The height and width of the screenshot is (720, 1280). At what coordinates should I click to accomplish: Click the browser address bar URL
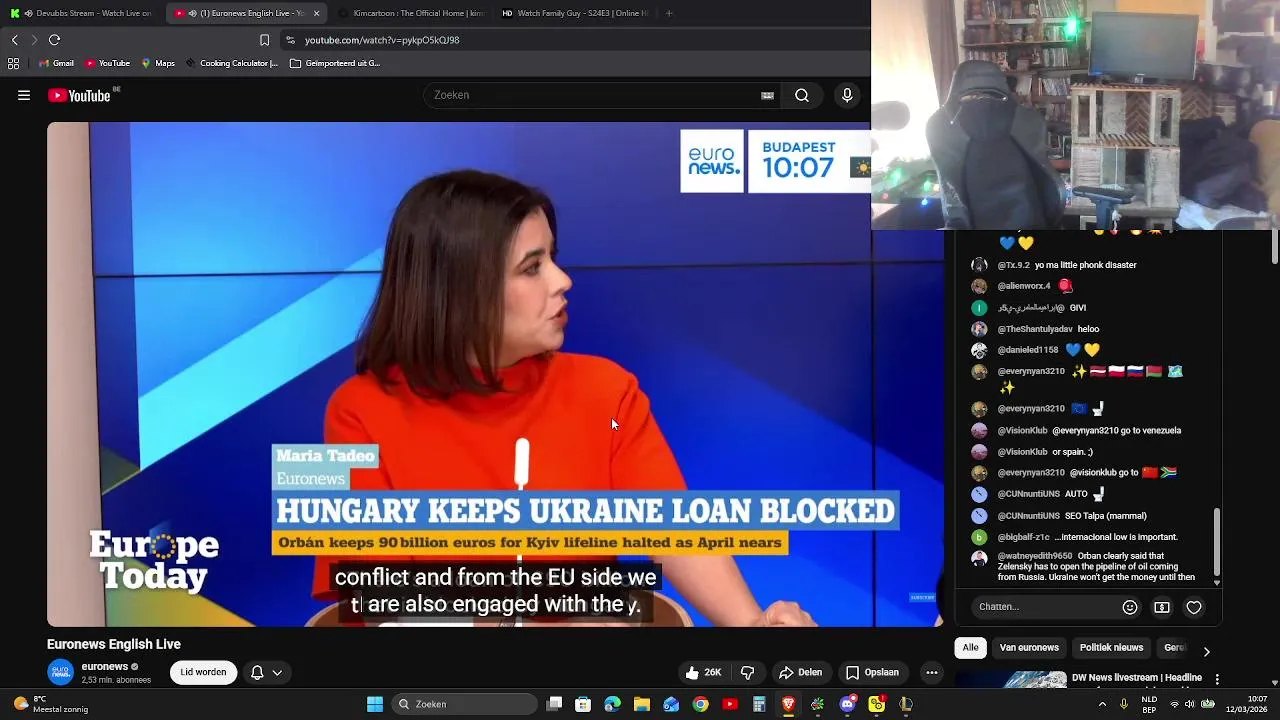click(x=382, y=40)
